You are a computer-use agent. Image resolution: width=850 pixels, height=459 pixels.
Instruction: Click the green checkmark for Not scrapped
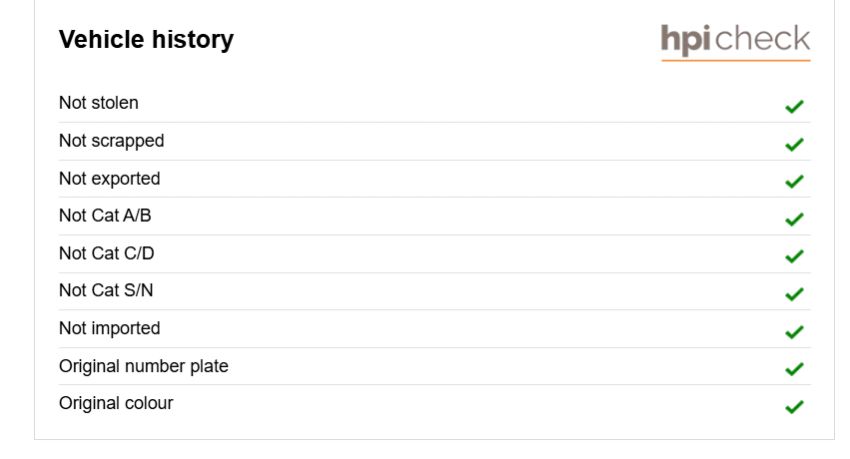(794, 144)
